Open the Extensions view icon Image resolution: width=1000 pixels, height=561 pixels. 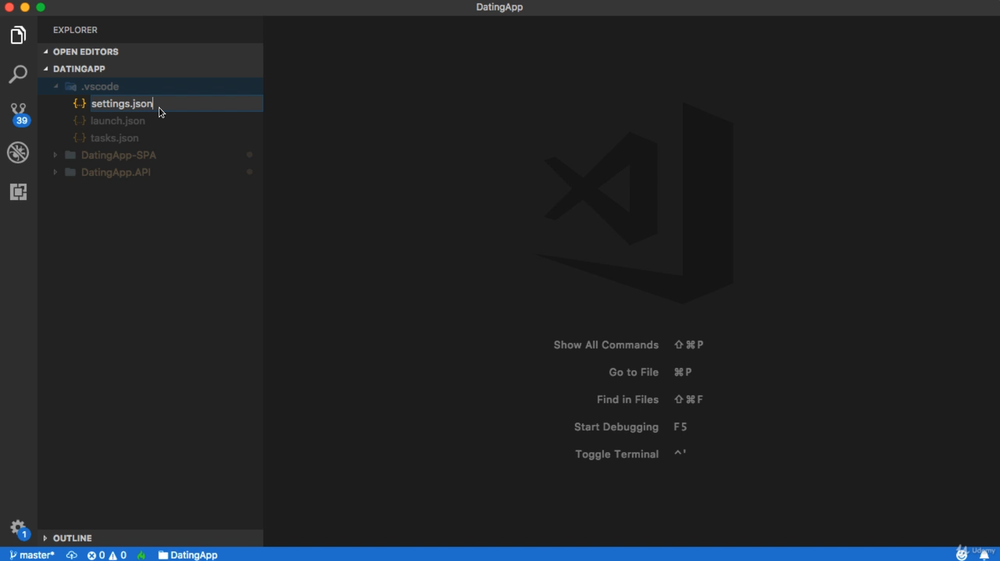18,191
